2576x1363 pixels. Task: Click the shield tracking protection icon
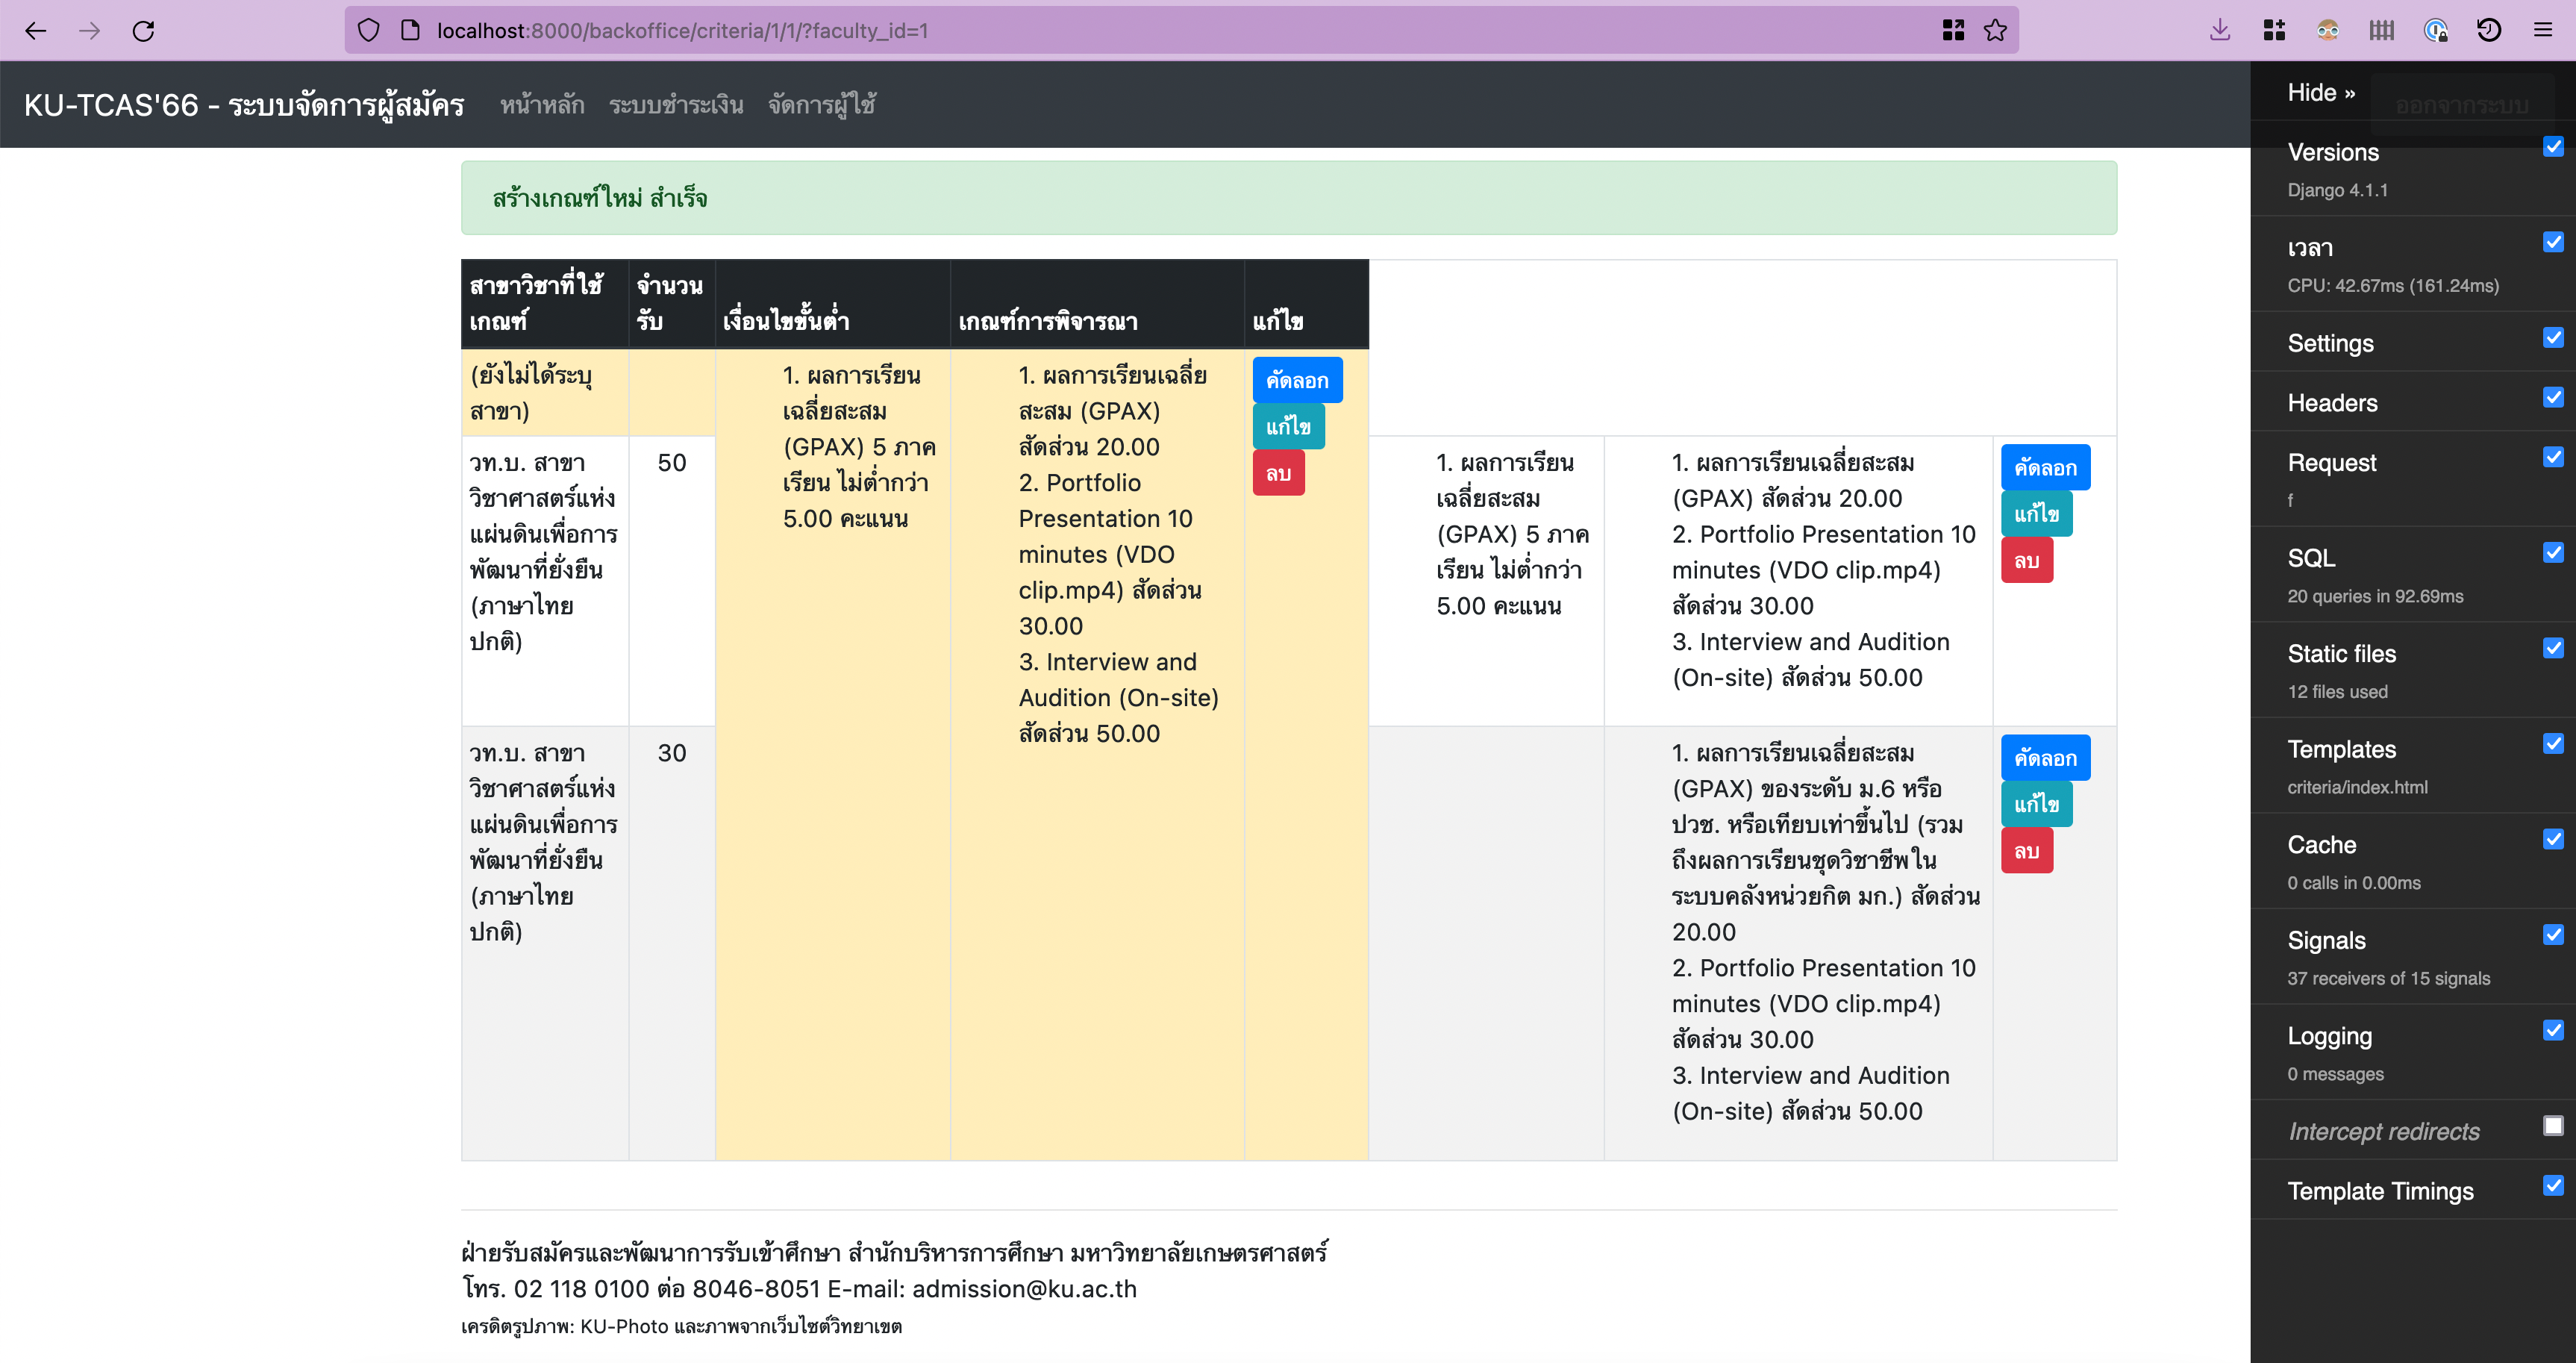[x=368, y=31]
